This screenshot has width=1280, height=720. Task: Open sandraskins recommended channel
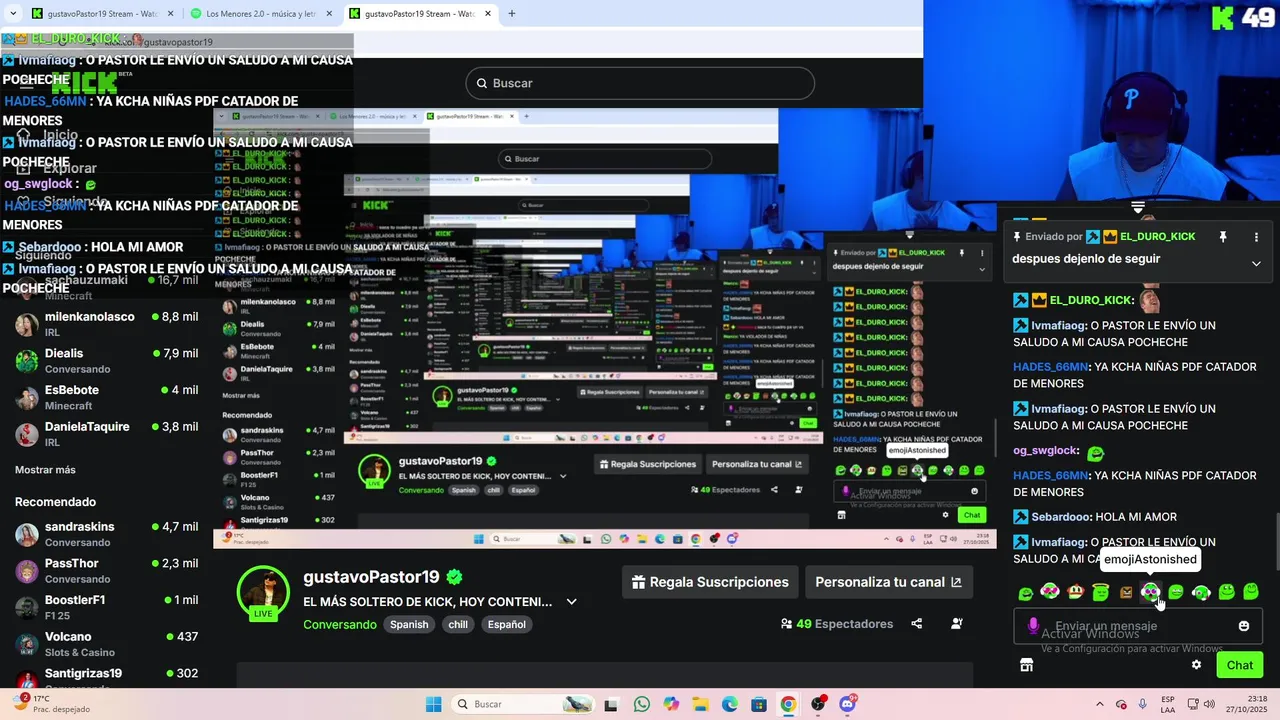click(106, 534)
